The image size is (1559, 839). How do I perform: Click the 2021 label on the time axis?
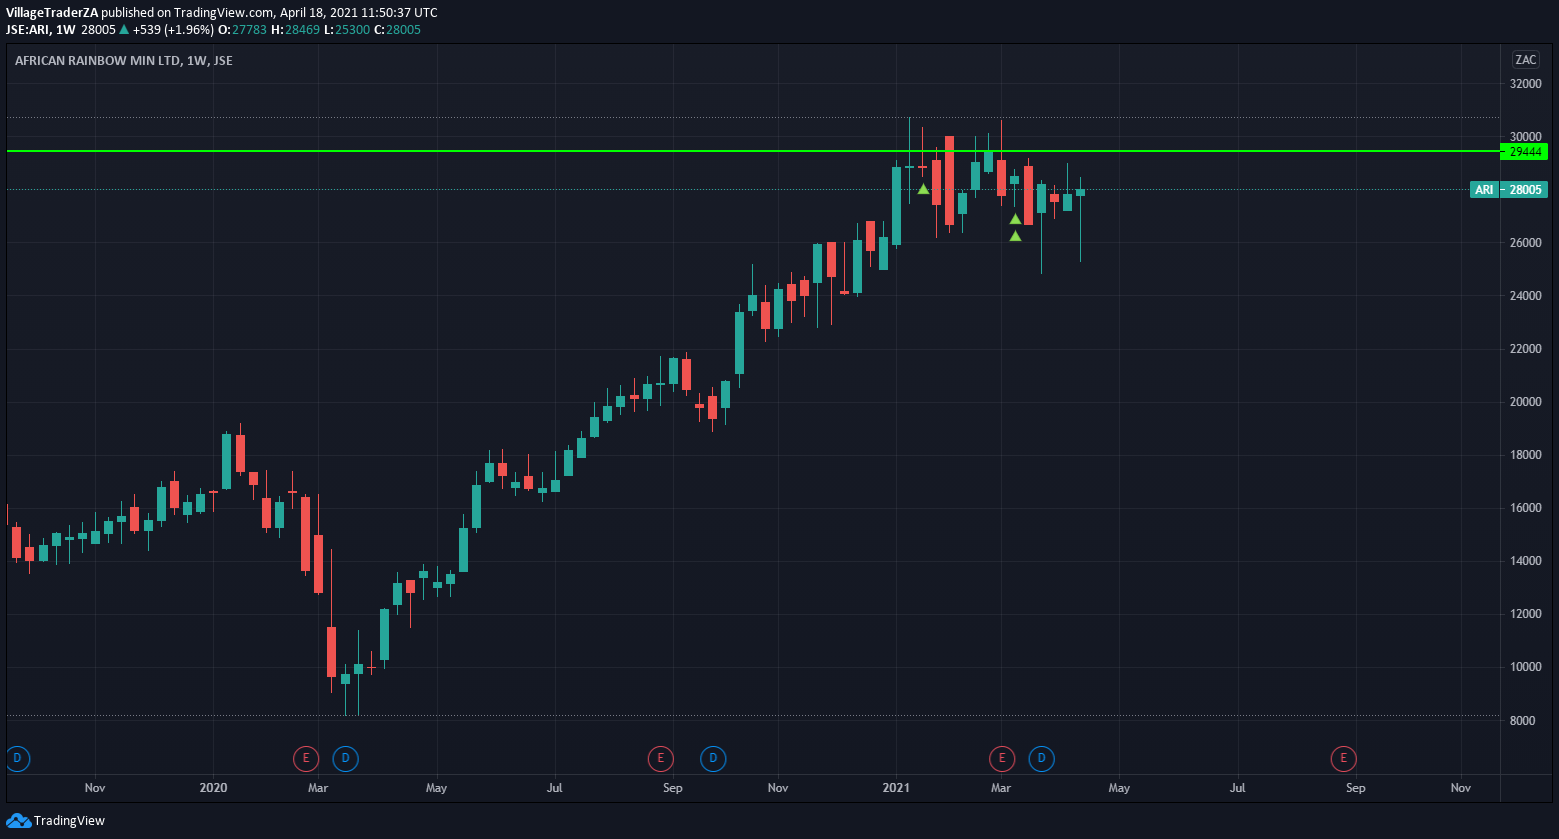coord(895,788)
